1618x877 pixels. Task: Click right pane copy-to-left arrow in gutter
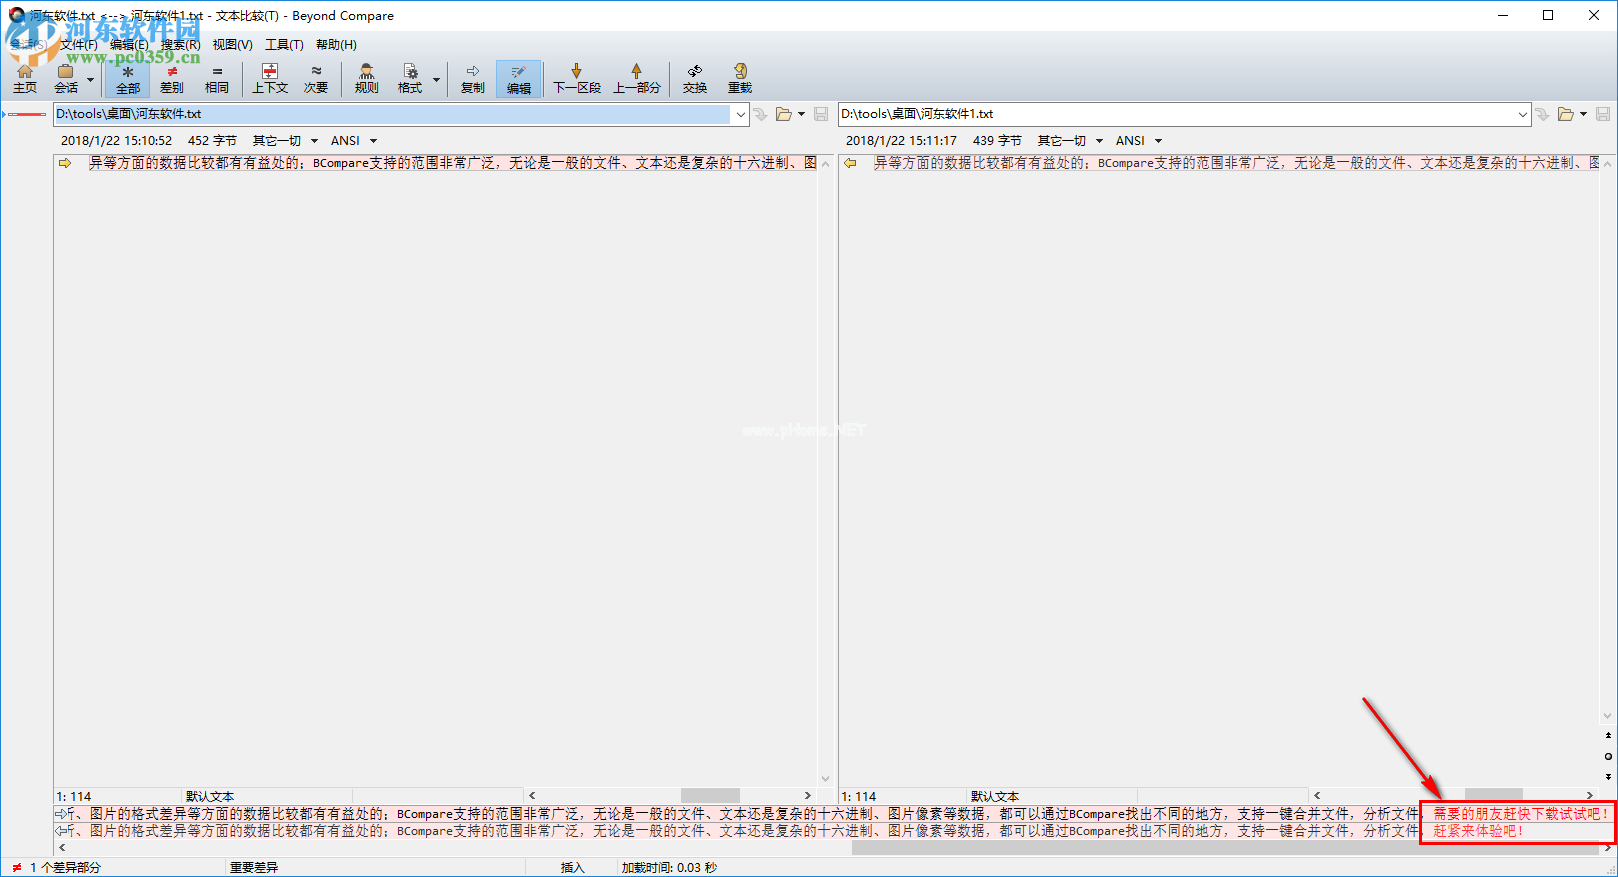(850, 163)
